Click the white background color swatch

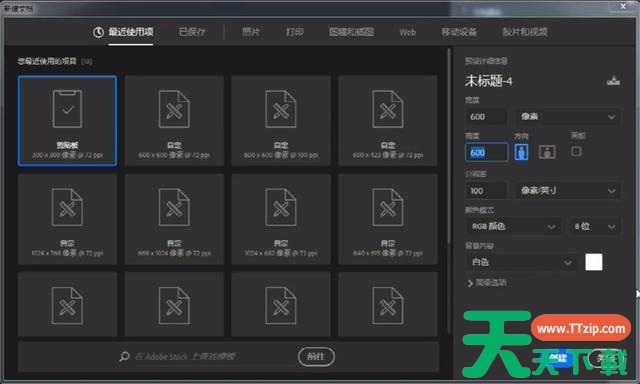pyautogui.click(x=593, y=262)
